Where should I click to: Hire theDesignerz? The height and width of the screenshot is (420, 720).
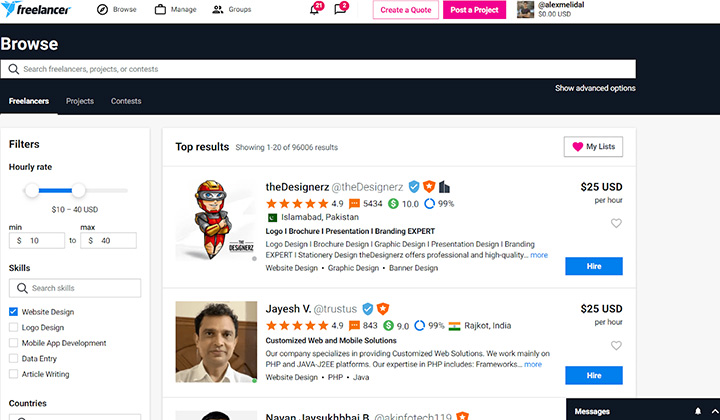tap(594, 266)
